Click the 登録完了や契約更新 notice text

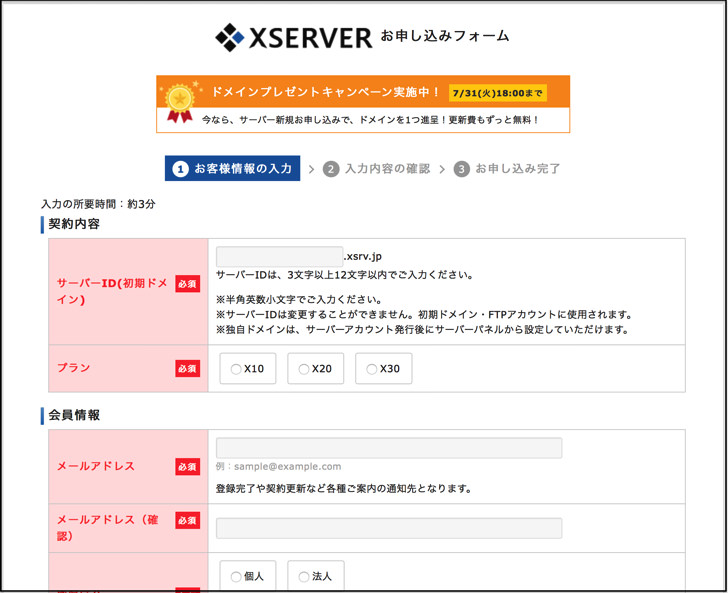[344, 489]
